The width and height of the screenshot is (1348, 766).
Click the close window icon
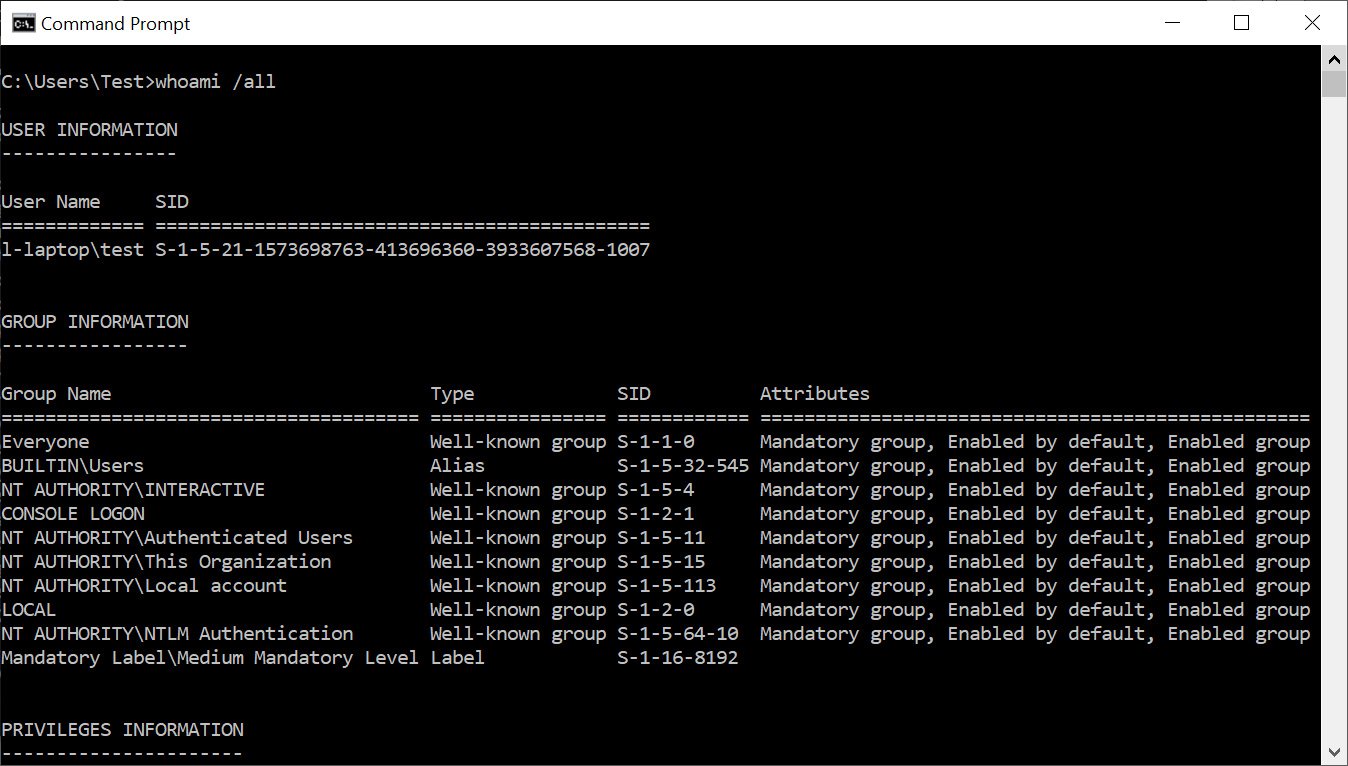(1312, 22)
